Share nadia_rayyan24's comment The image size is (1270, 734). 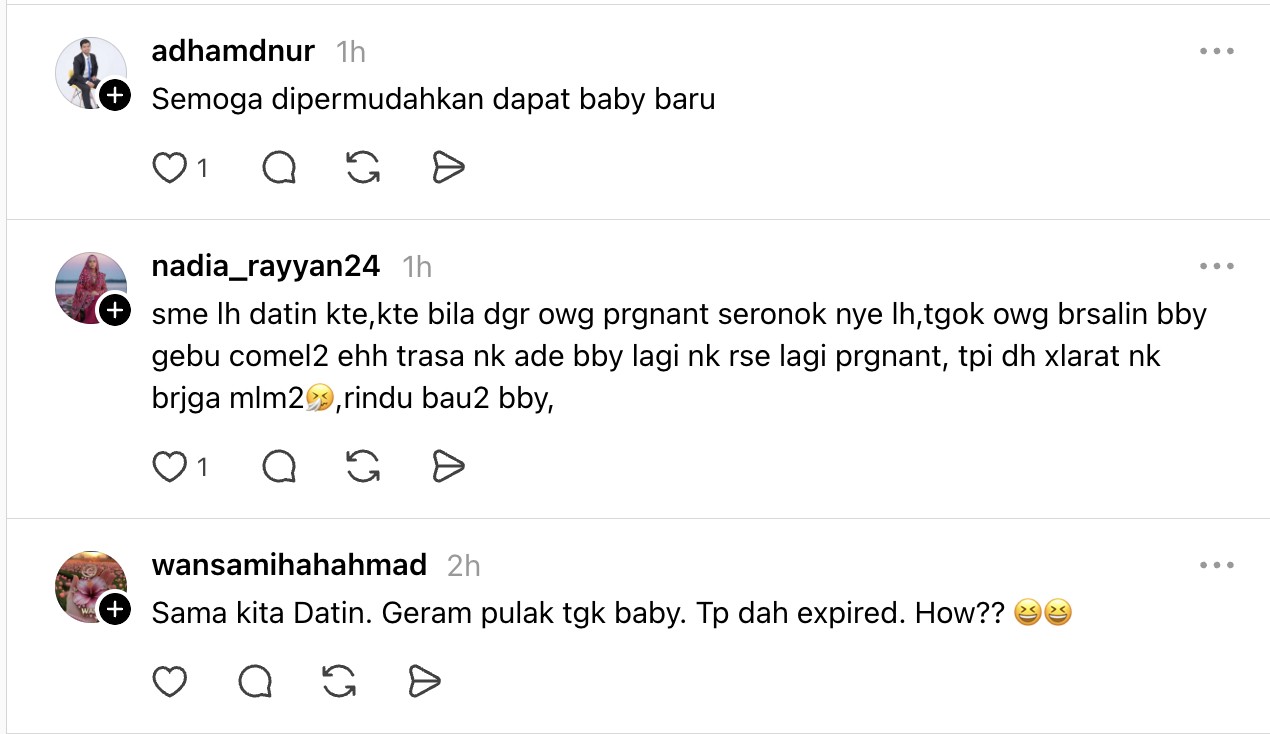pos(449,466)
